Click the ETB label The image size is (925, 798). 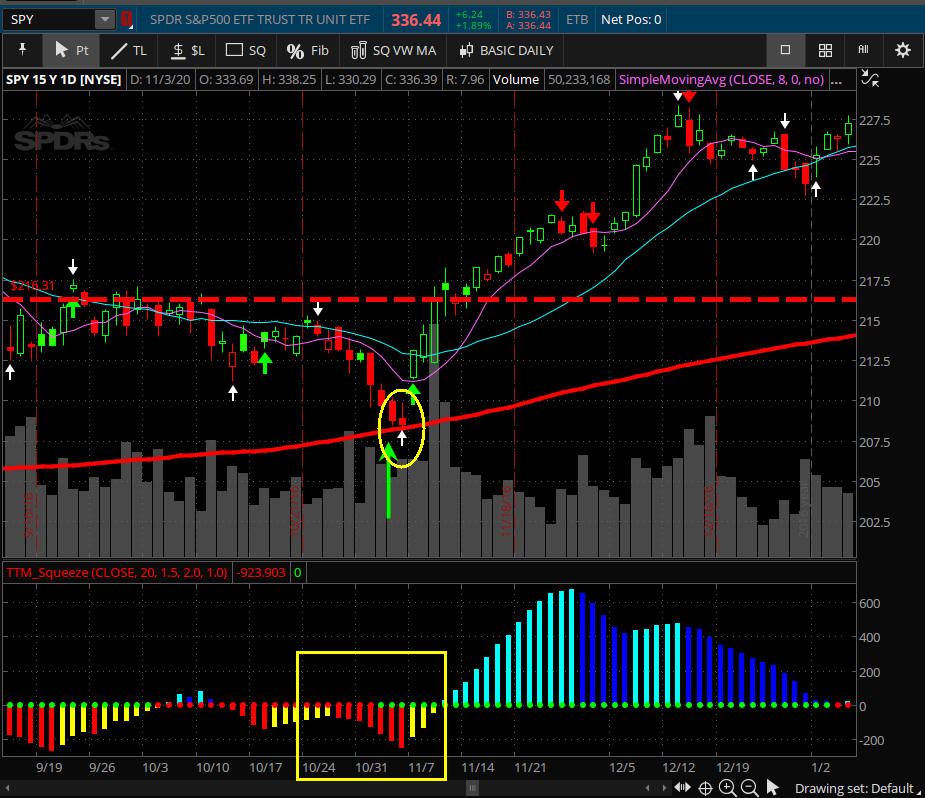[577, 19]
